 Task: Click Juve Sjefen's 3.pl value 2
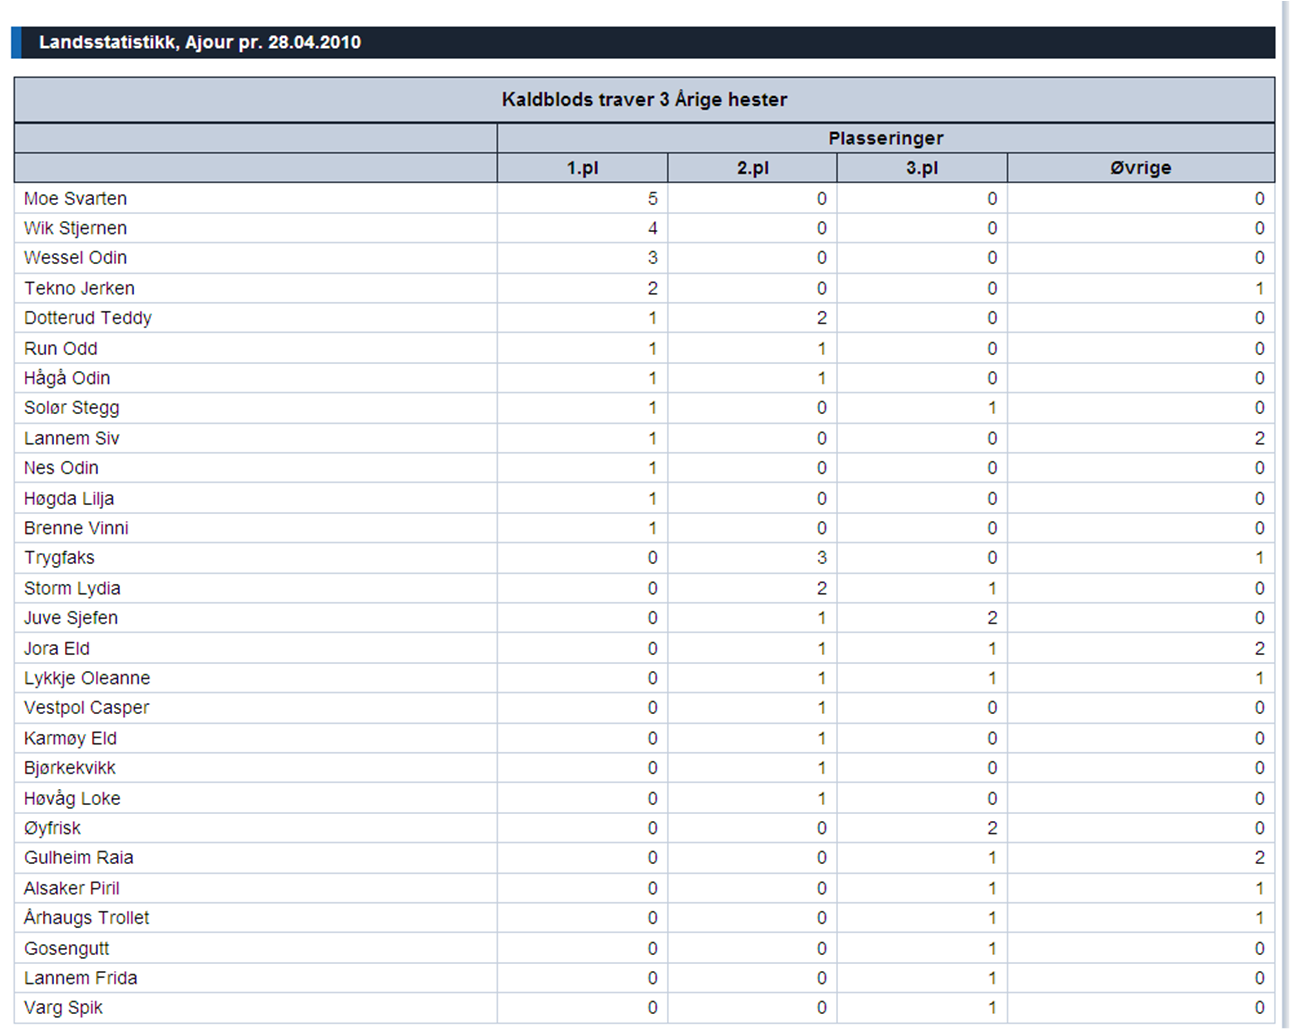(992, 618)
